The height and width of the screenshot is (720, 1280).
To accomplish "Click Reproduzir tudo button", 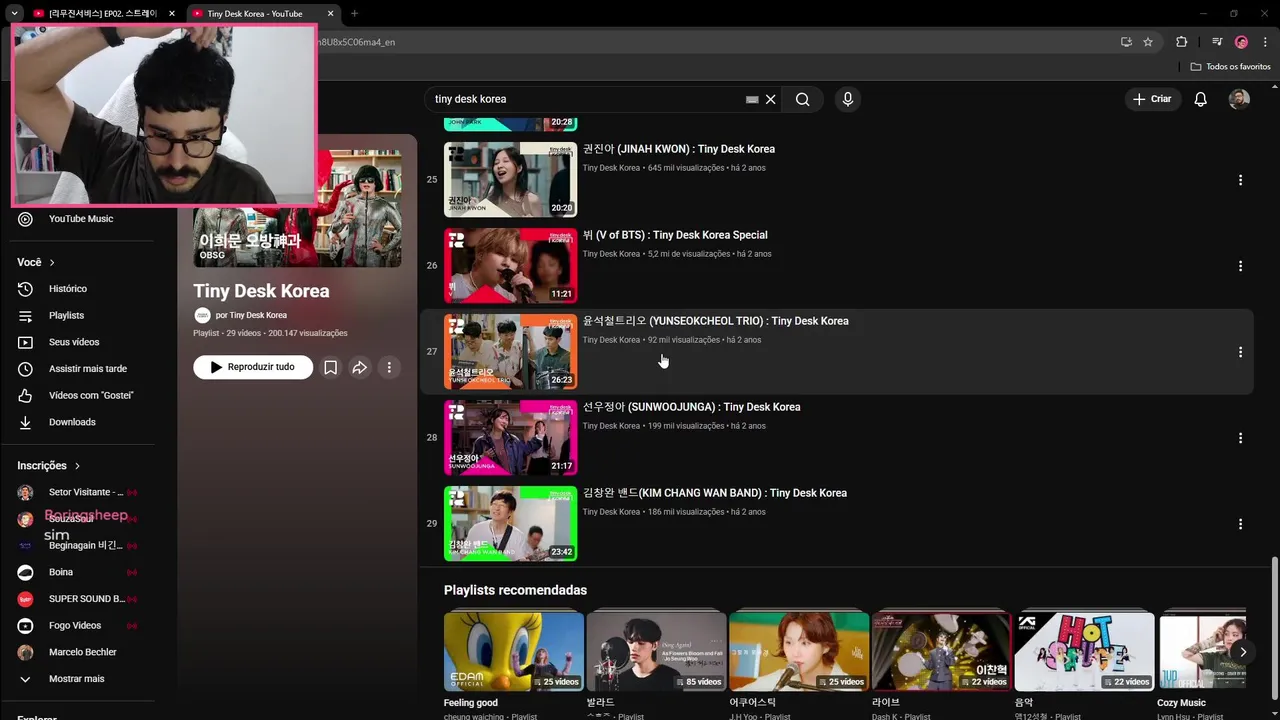I will tap(253, 367).
